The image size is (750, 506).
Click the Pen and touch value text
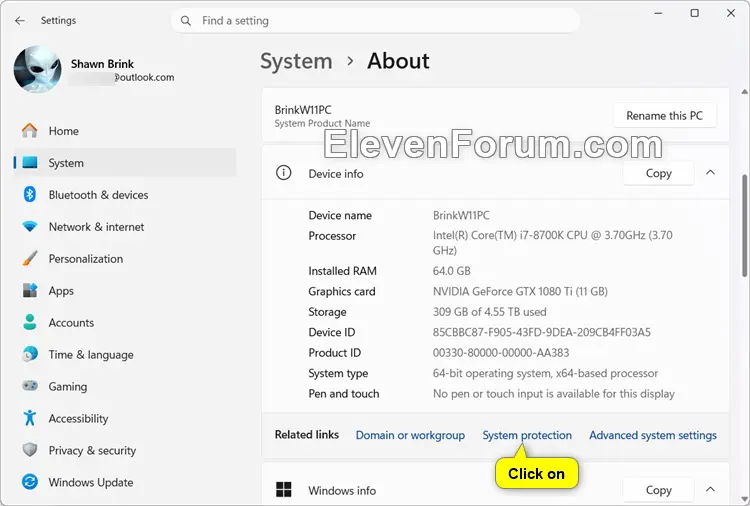pos(553,394)
